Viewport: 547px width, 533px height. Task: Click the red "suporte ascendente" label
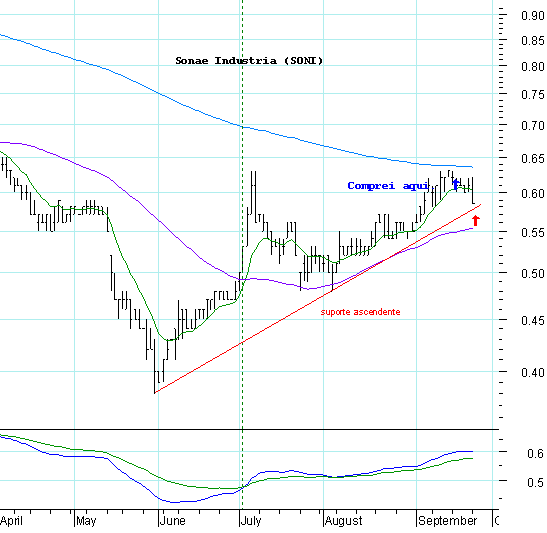(x=360, y=312)
